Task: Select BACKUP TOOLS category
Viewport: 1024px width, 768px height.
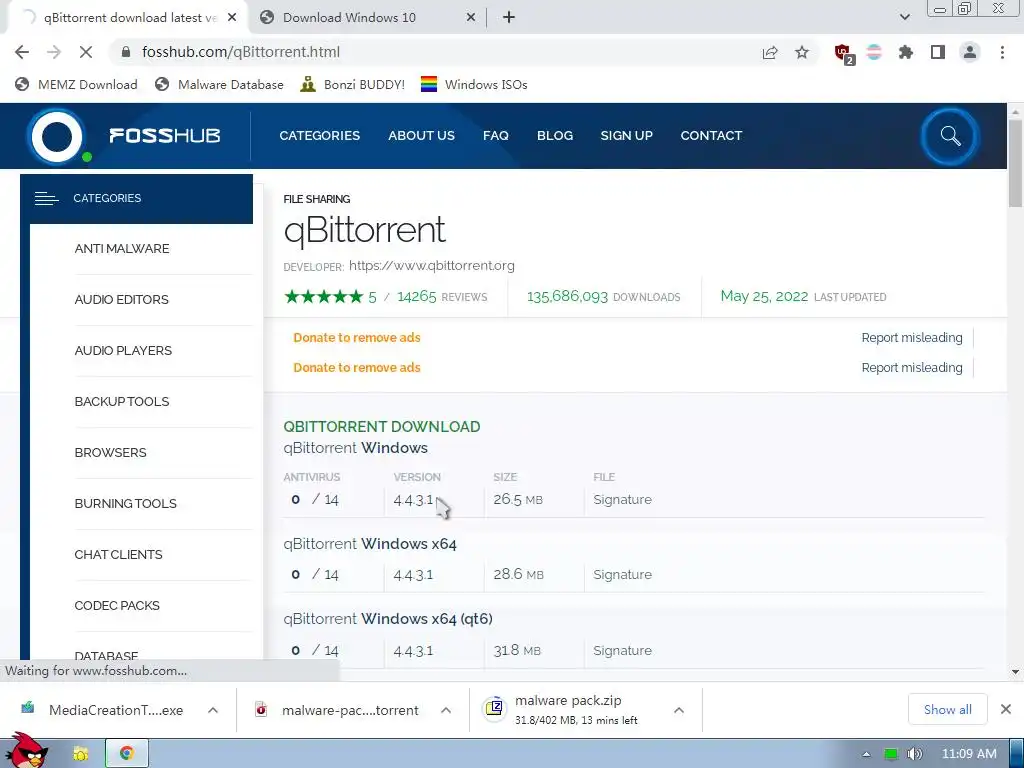Action: [x=122, y=402]
